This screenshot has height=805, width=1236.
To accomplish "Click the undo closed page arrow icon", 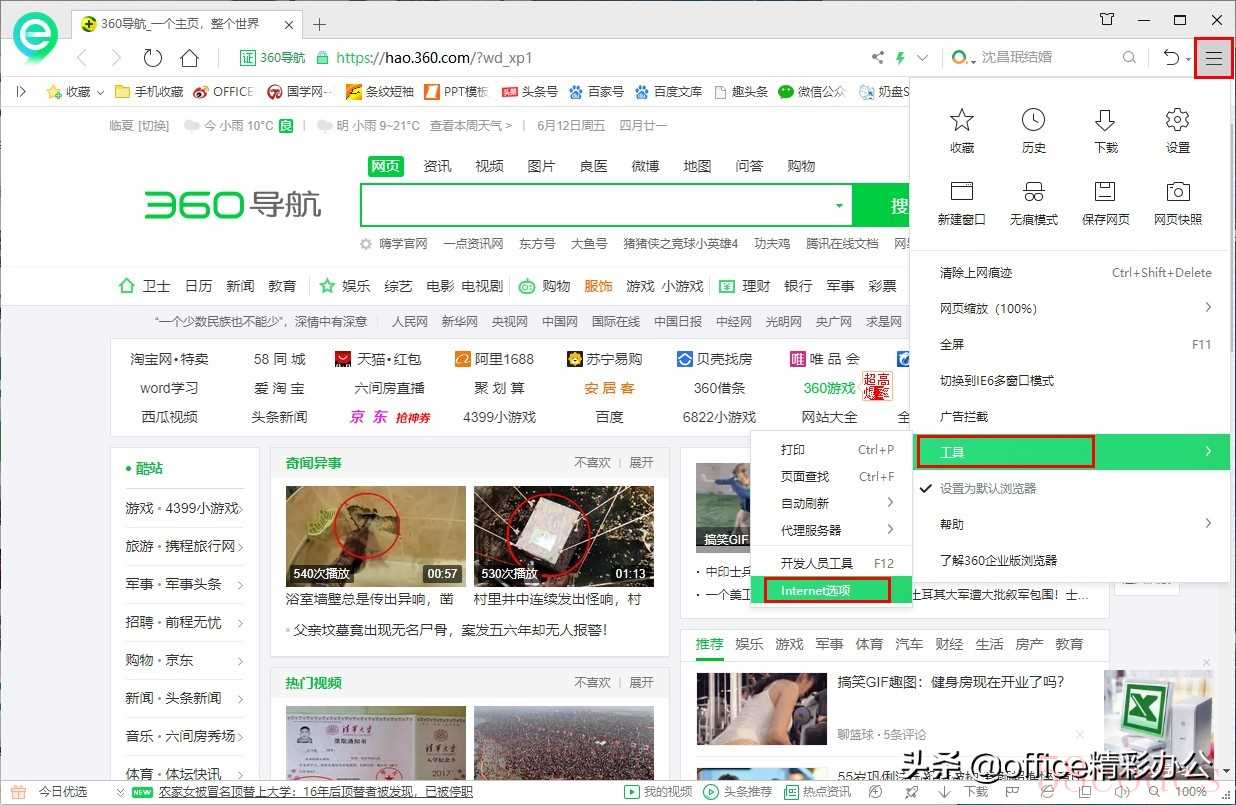I will point(1172,58).
